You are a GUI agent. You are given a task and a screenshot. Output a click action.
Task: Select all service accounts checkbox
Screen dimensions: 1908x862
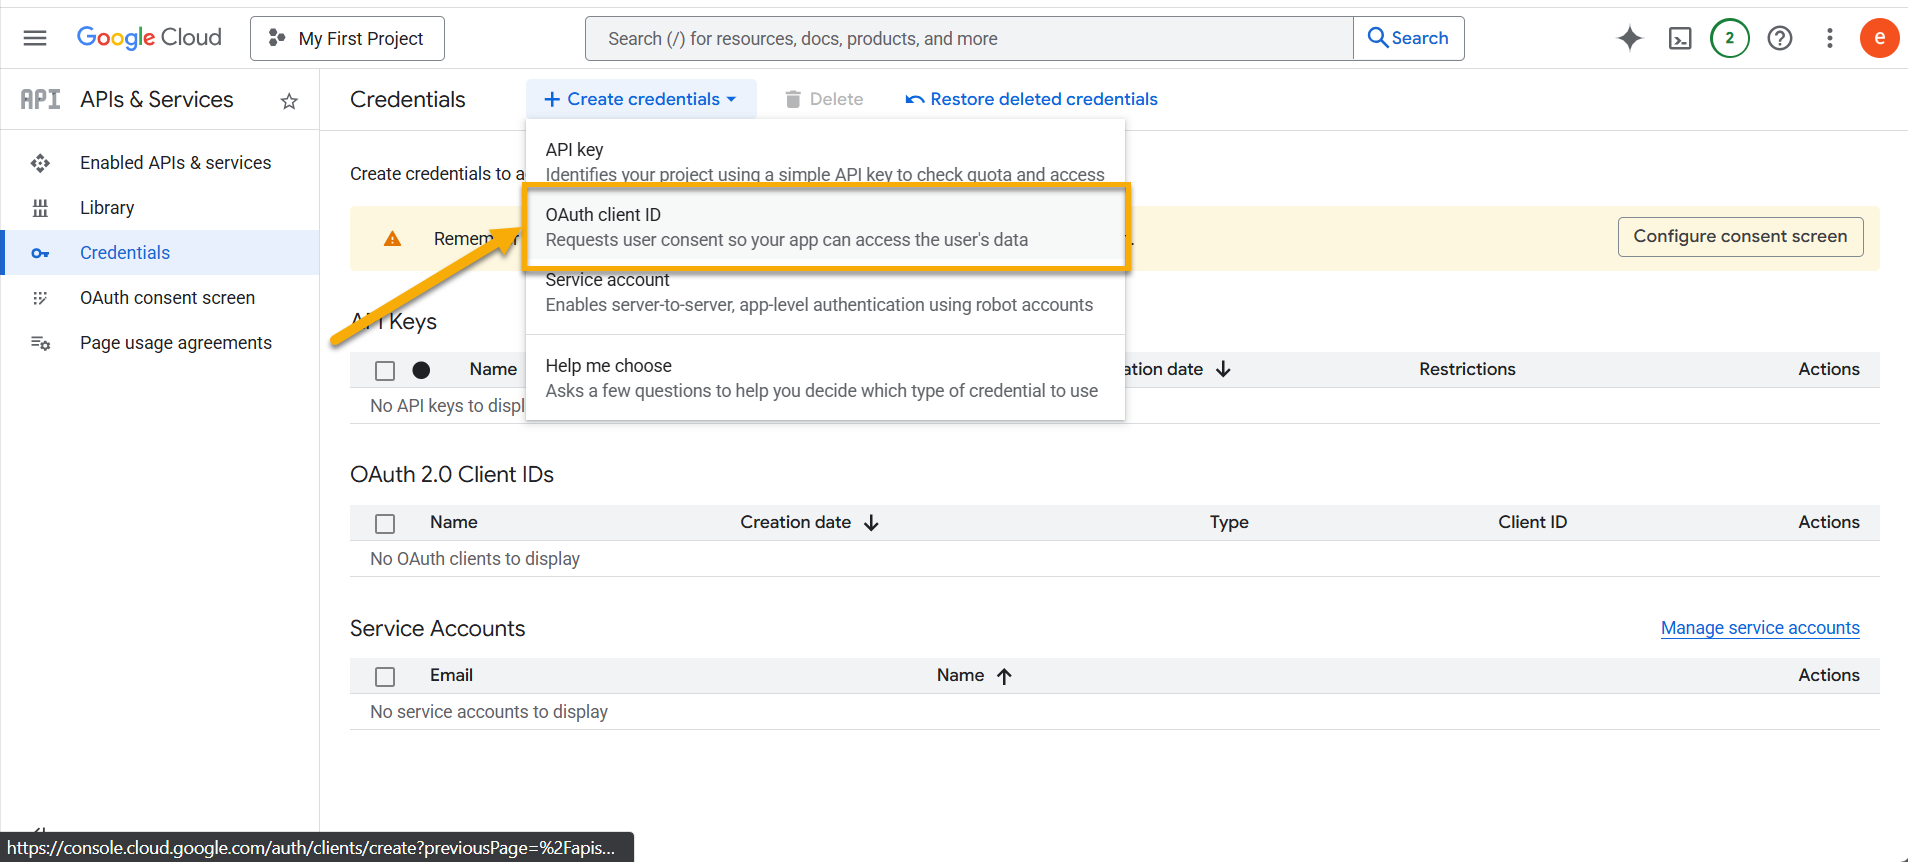(385, 676)
